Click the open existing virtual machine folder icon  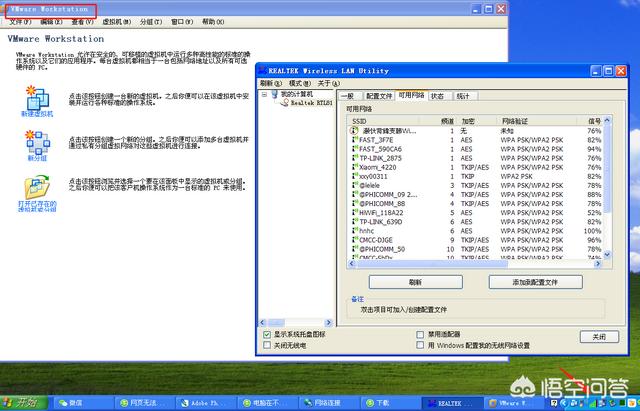point(37,187)
